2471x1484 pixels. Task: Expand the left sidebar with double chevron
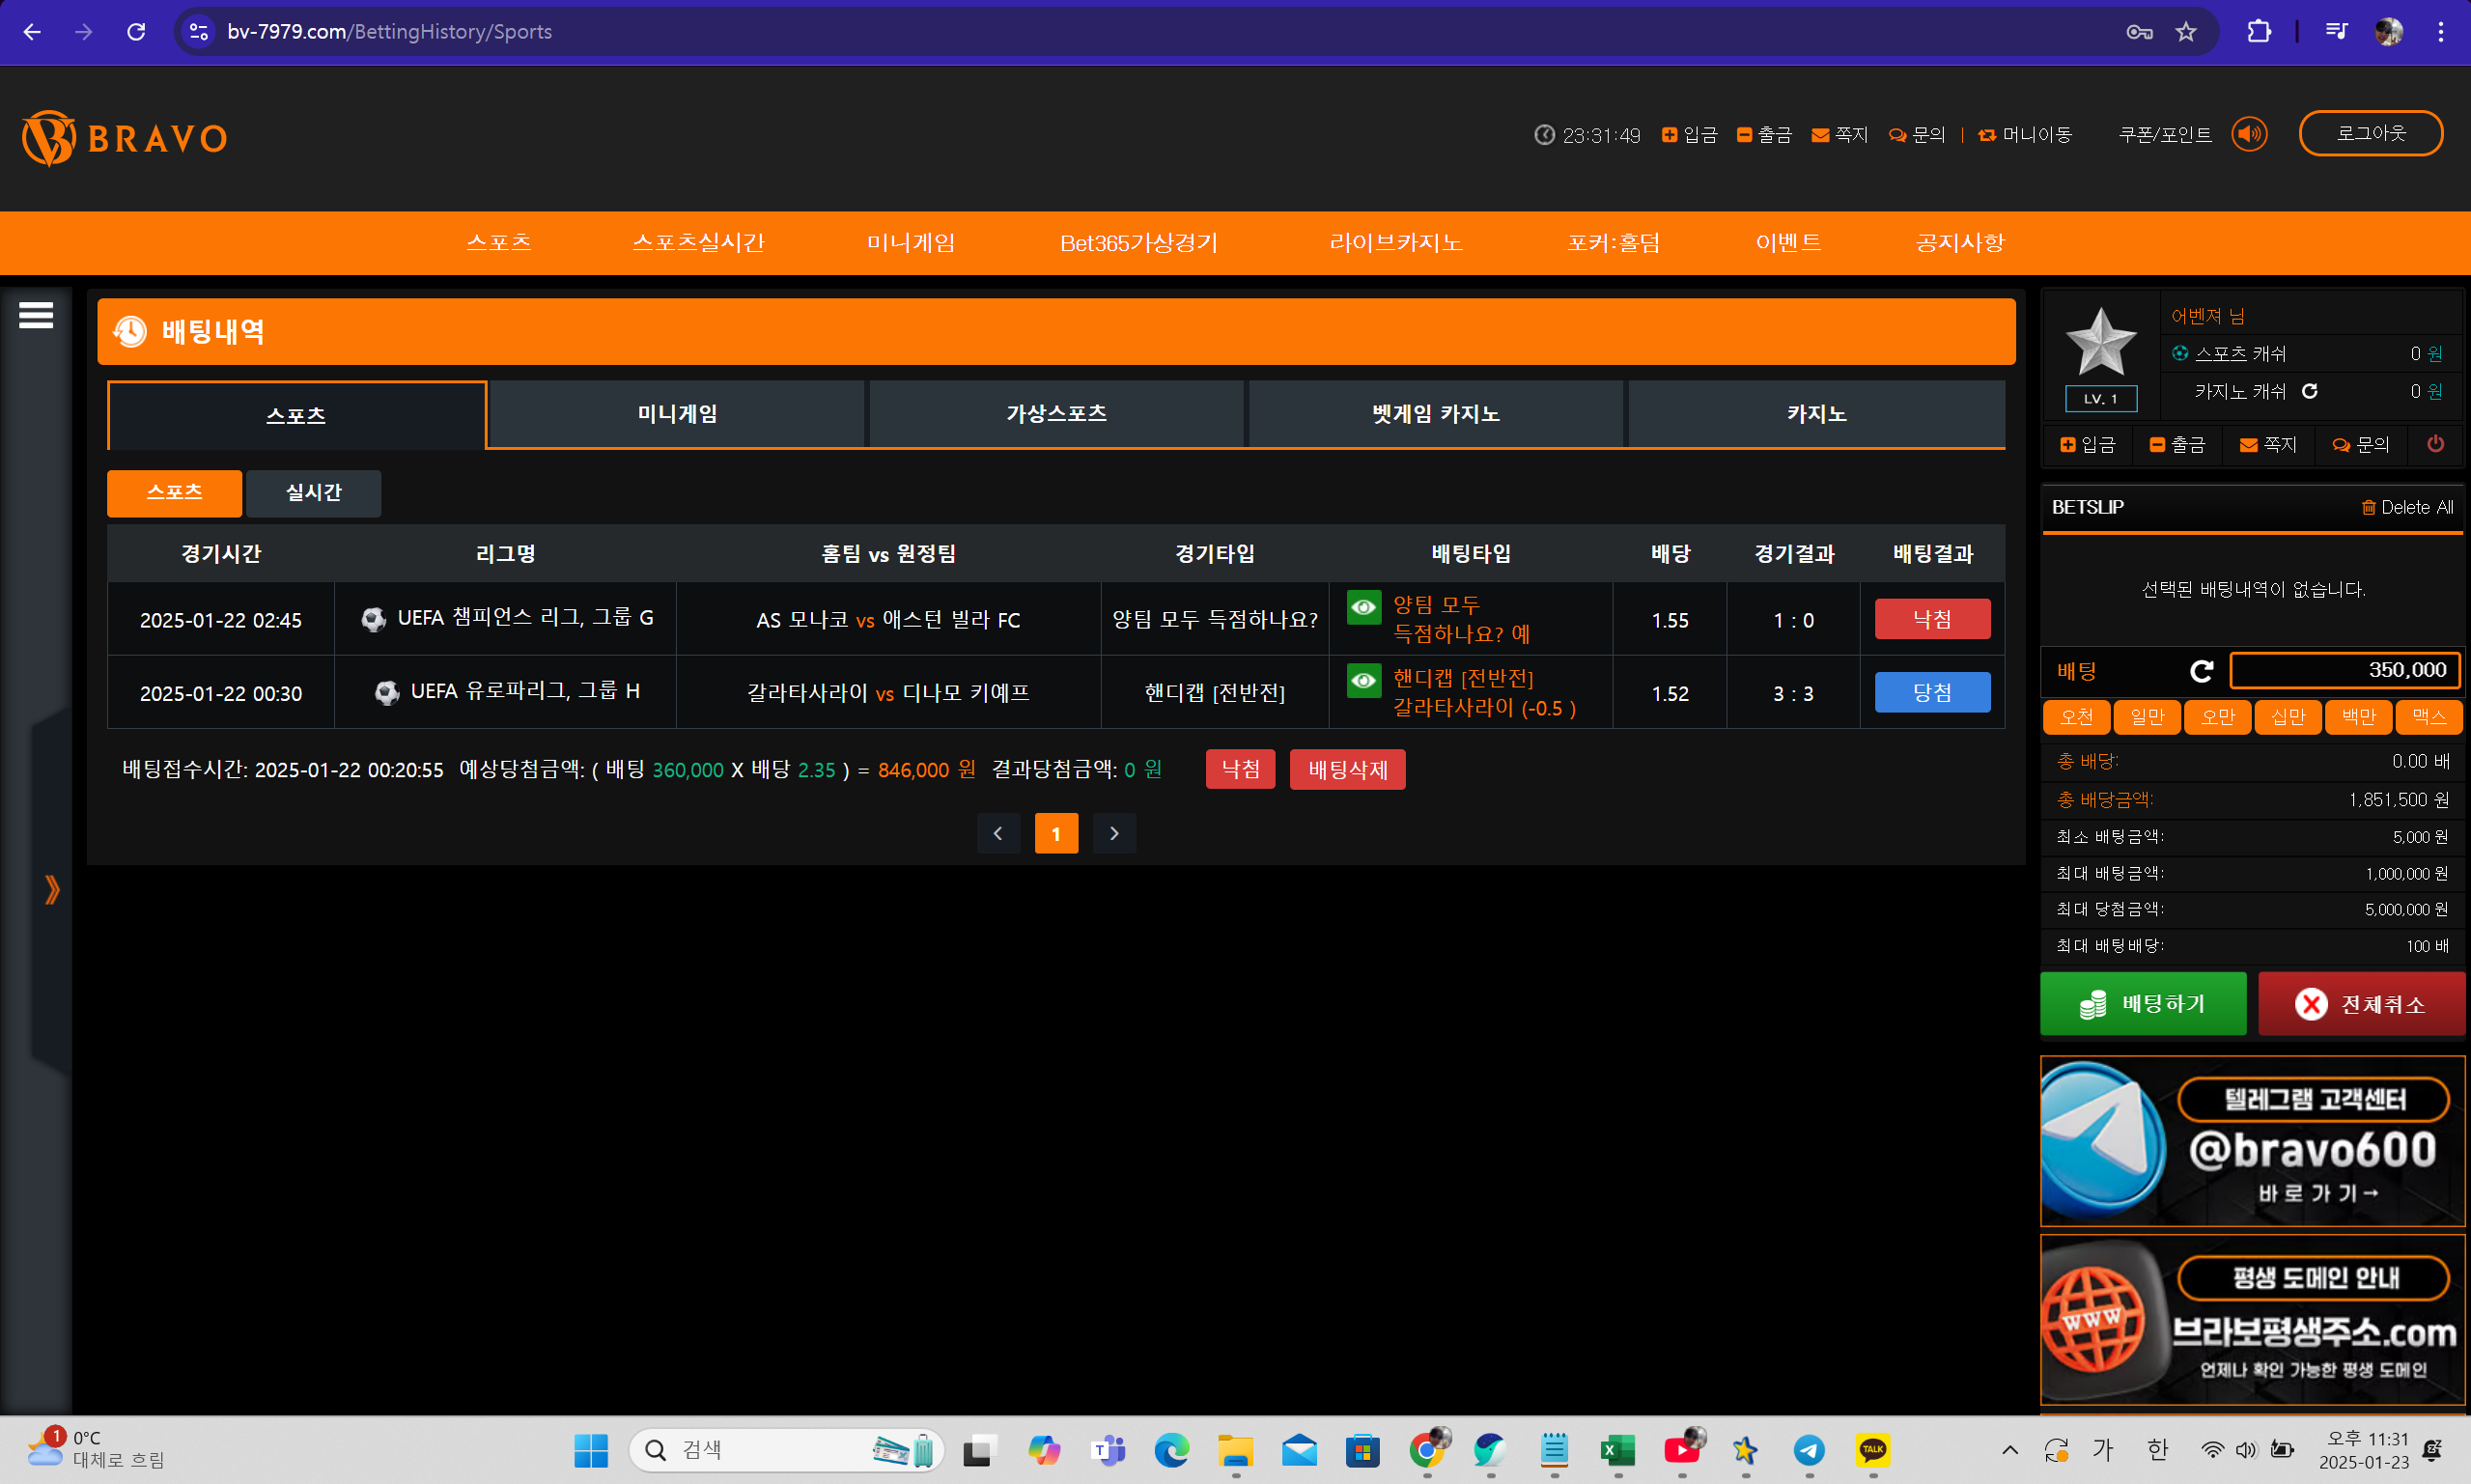[52, 889]
